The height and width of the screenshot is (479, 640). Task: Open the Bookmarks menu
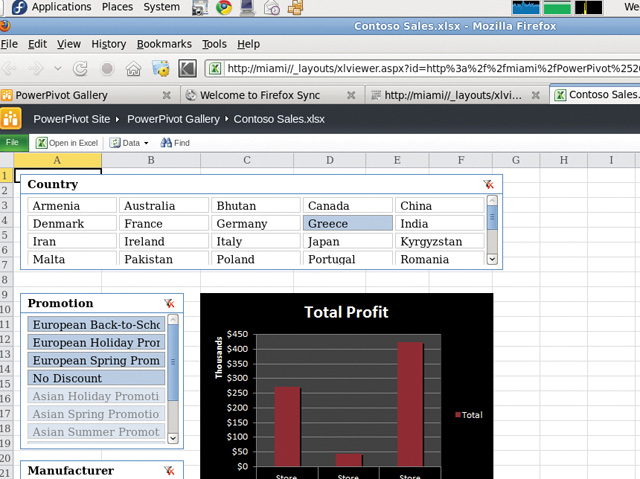coord(164,44)
